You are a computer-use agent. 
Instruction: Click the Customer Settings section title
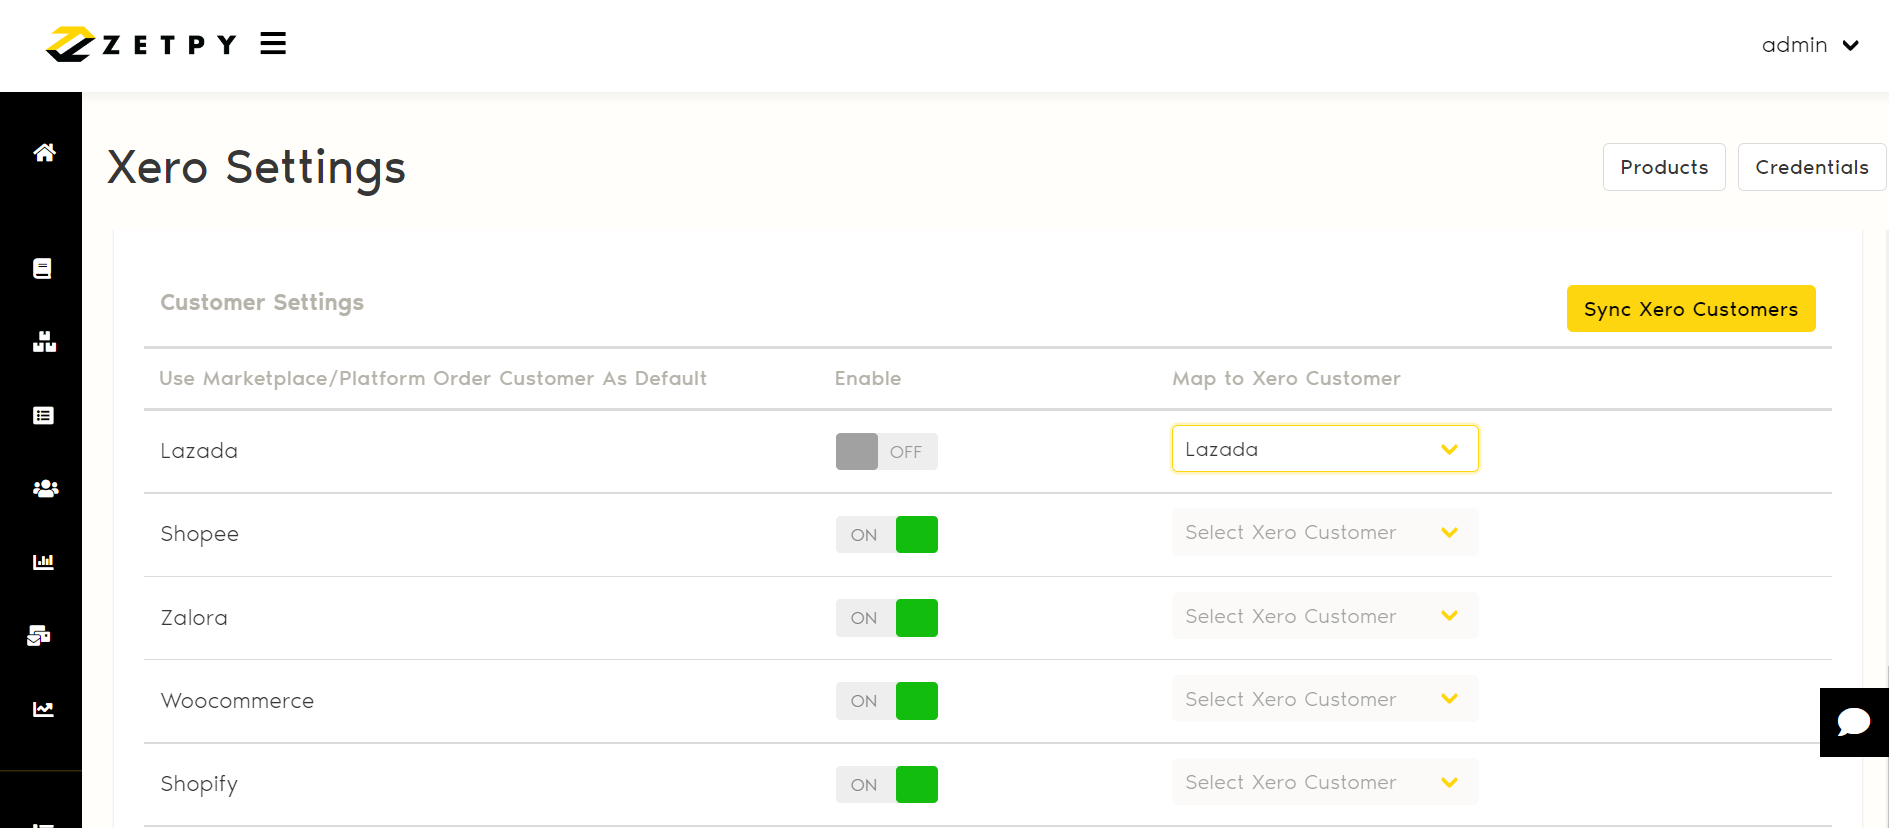[262, 302]
